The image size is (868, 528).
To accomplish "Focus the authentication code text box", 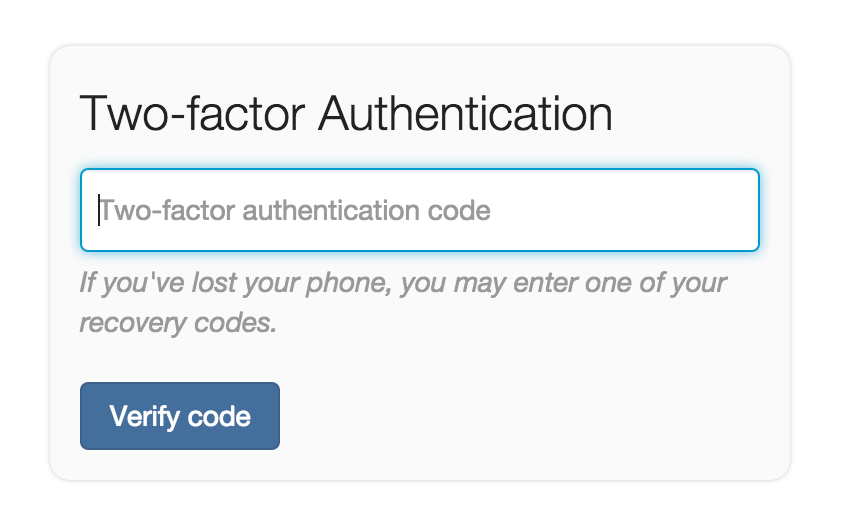I will pos(419,210).
